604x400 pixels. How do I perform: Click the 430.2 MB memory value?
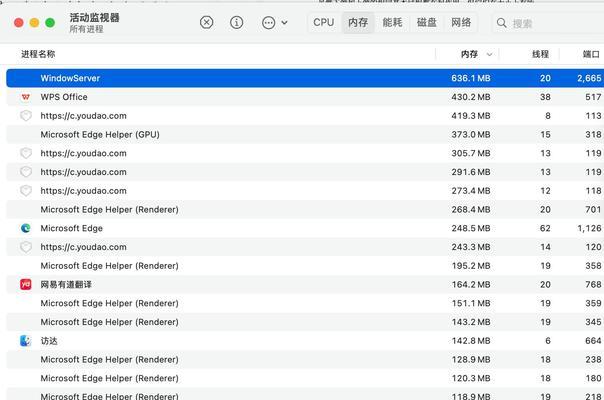pos(471,97)
